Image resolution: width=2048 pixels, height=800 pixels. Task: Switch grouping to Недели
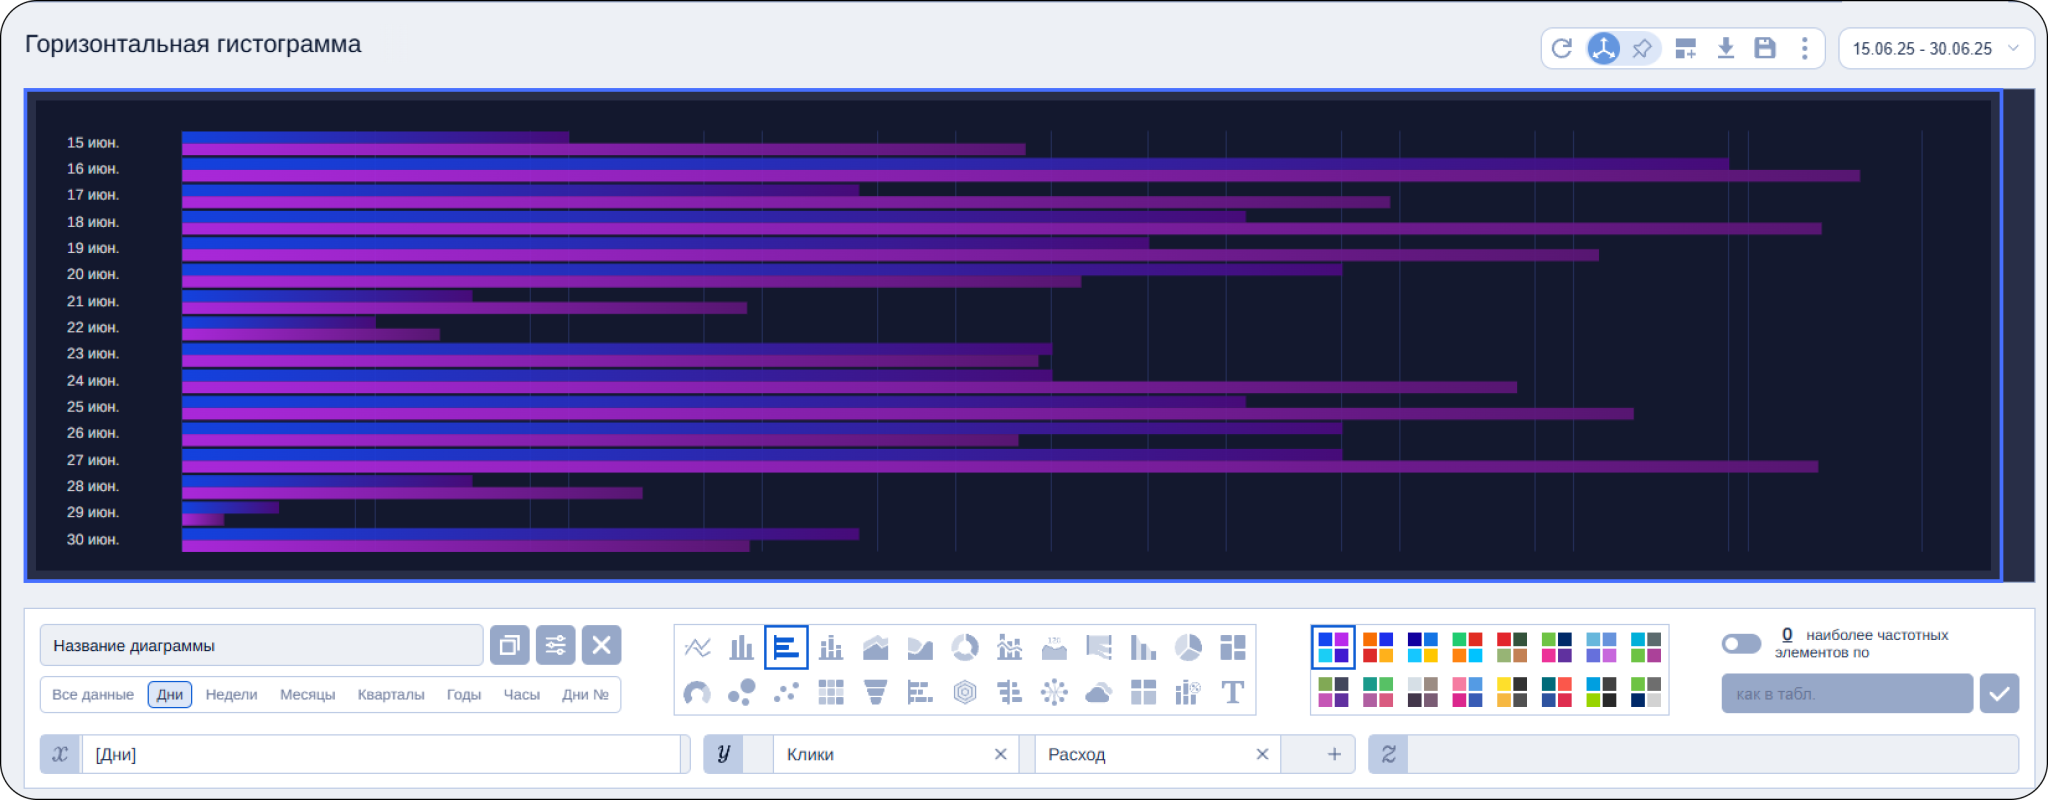tap(231, 694)
